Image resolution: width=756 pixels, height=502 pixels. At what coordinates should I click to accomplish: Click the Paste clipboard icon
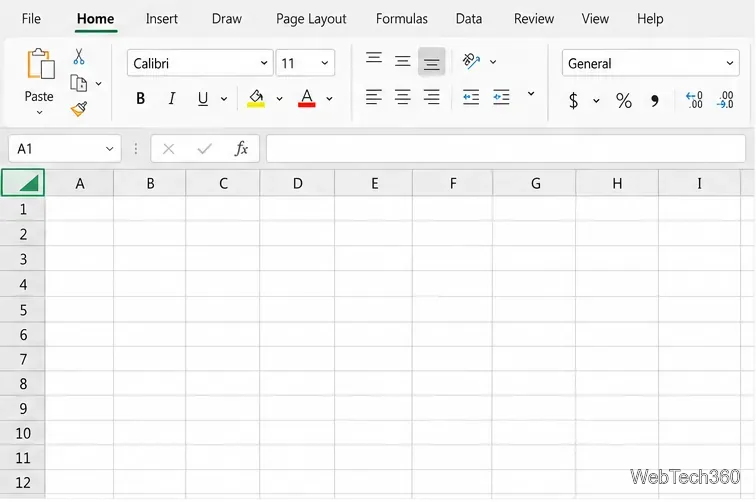click(x=40, y=64)
